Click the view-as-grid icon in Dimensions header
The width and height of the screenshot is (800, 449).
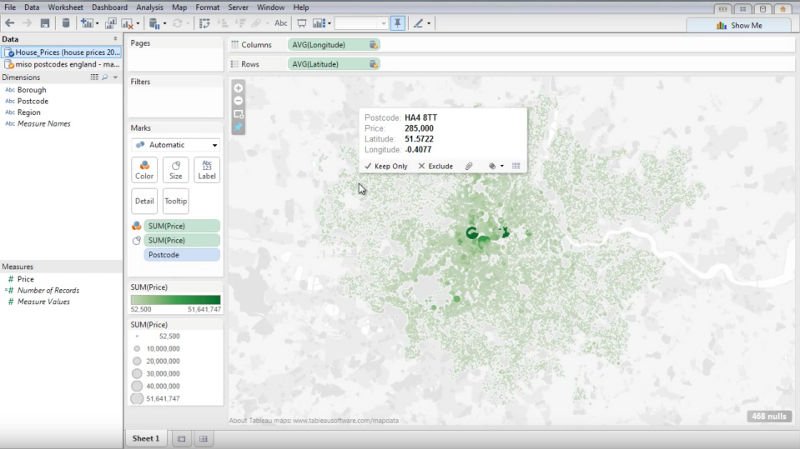tap(94, 77)
